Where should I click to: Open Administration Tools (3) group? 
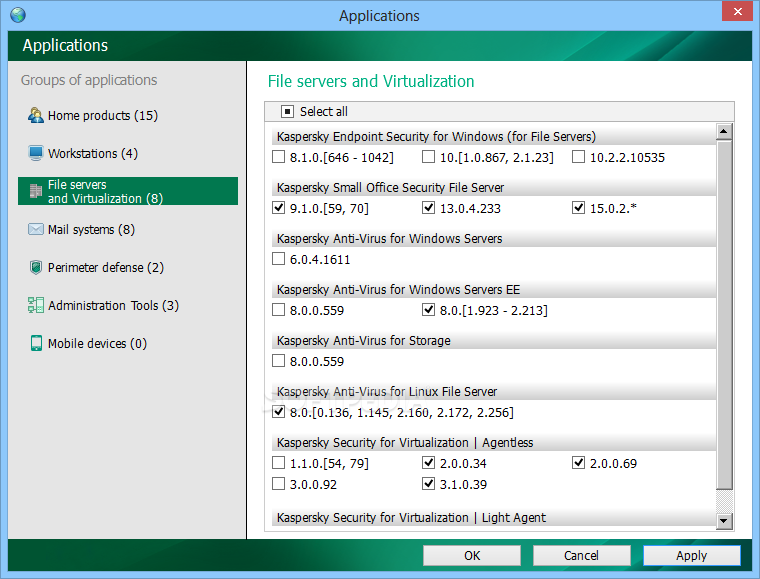pos(113,305)
